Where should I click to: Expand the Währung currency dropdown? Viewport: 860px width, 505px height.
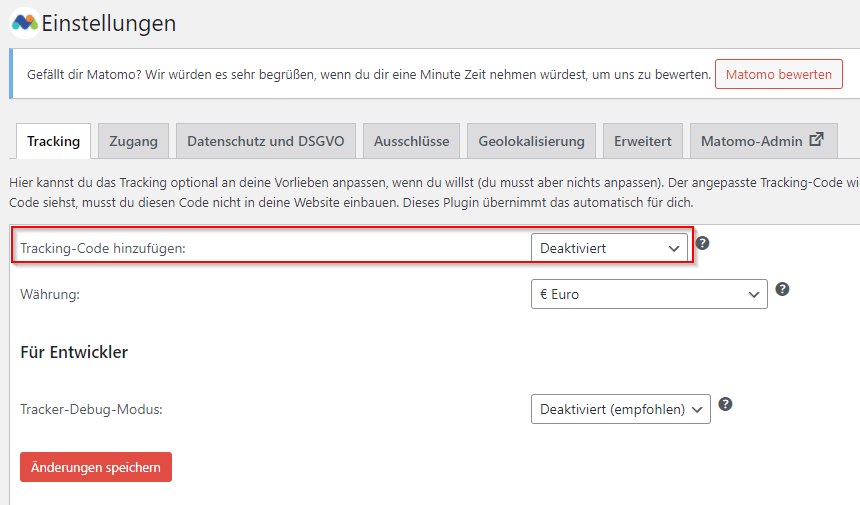point(649,294)
